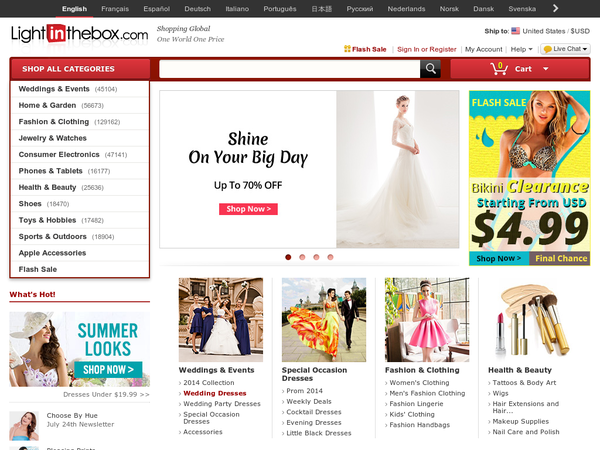Click the wedding banner Shop Now button
This screenshot has height=450, width=600.
pos(248,209)
